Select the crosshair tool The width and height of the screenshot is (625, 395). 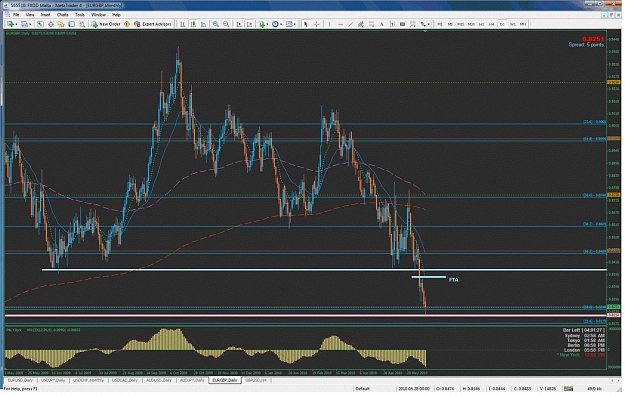pyautogui.click(x=316, y=24)
